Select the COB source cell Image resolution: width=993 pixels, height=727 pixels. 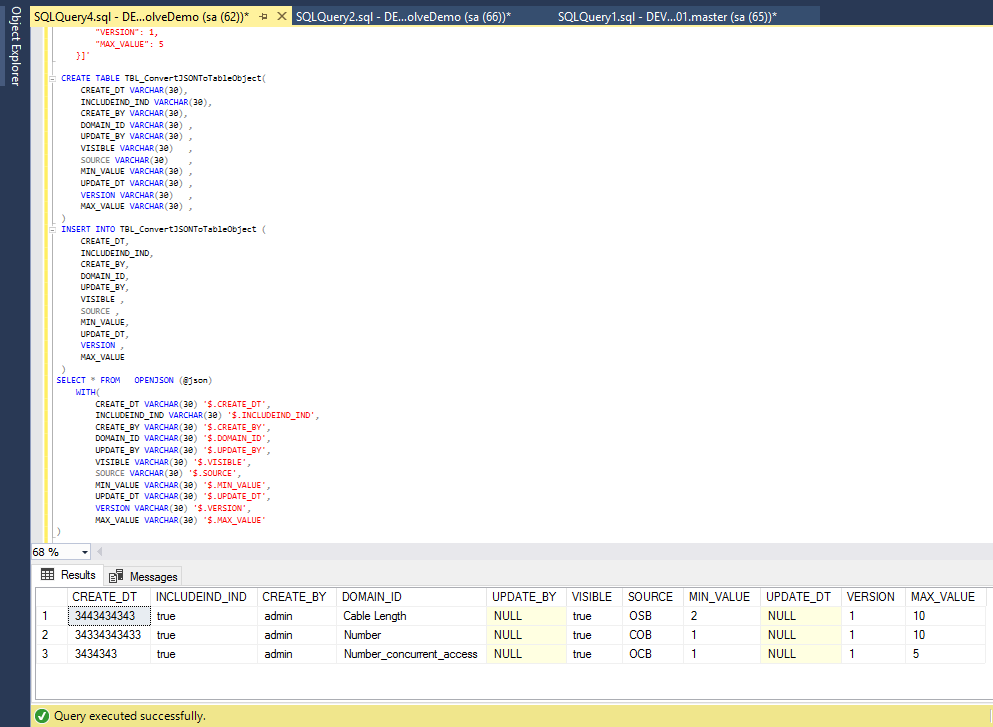tap(653, 635)
